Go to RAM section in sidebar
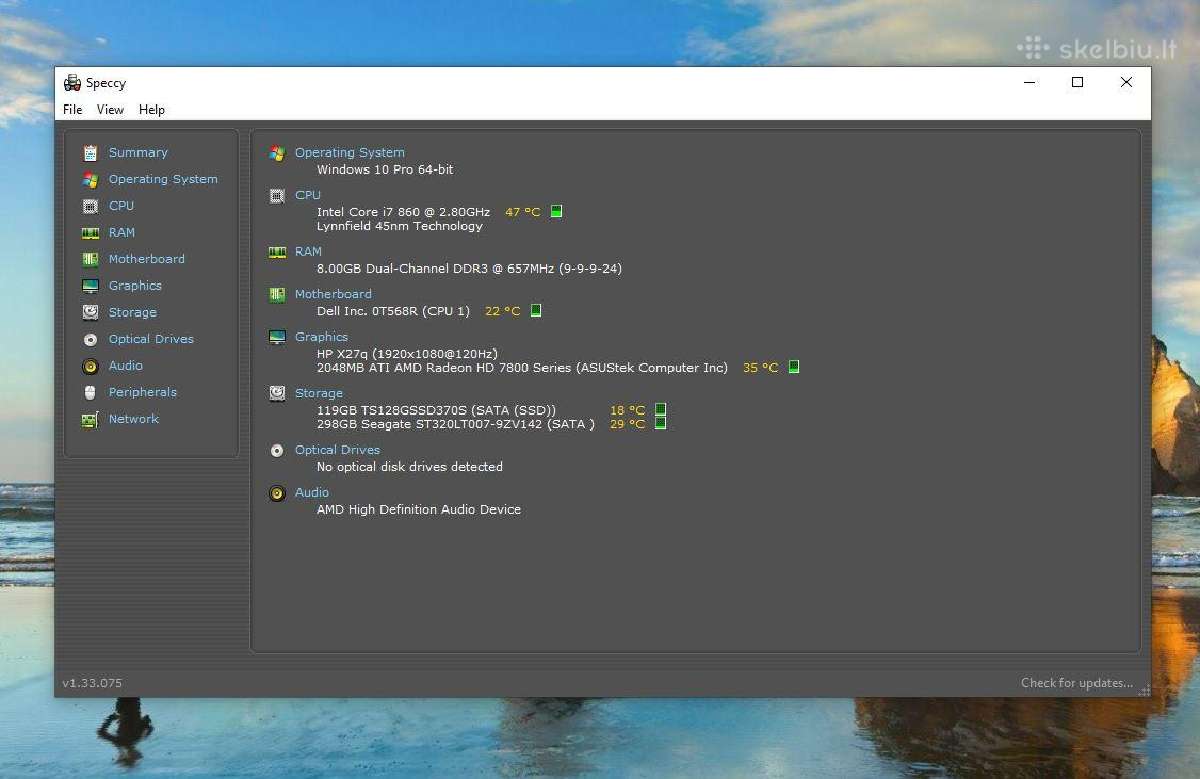The image size is (1200, 779). (121, 232)
